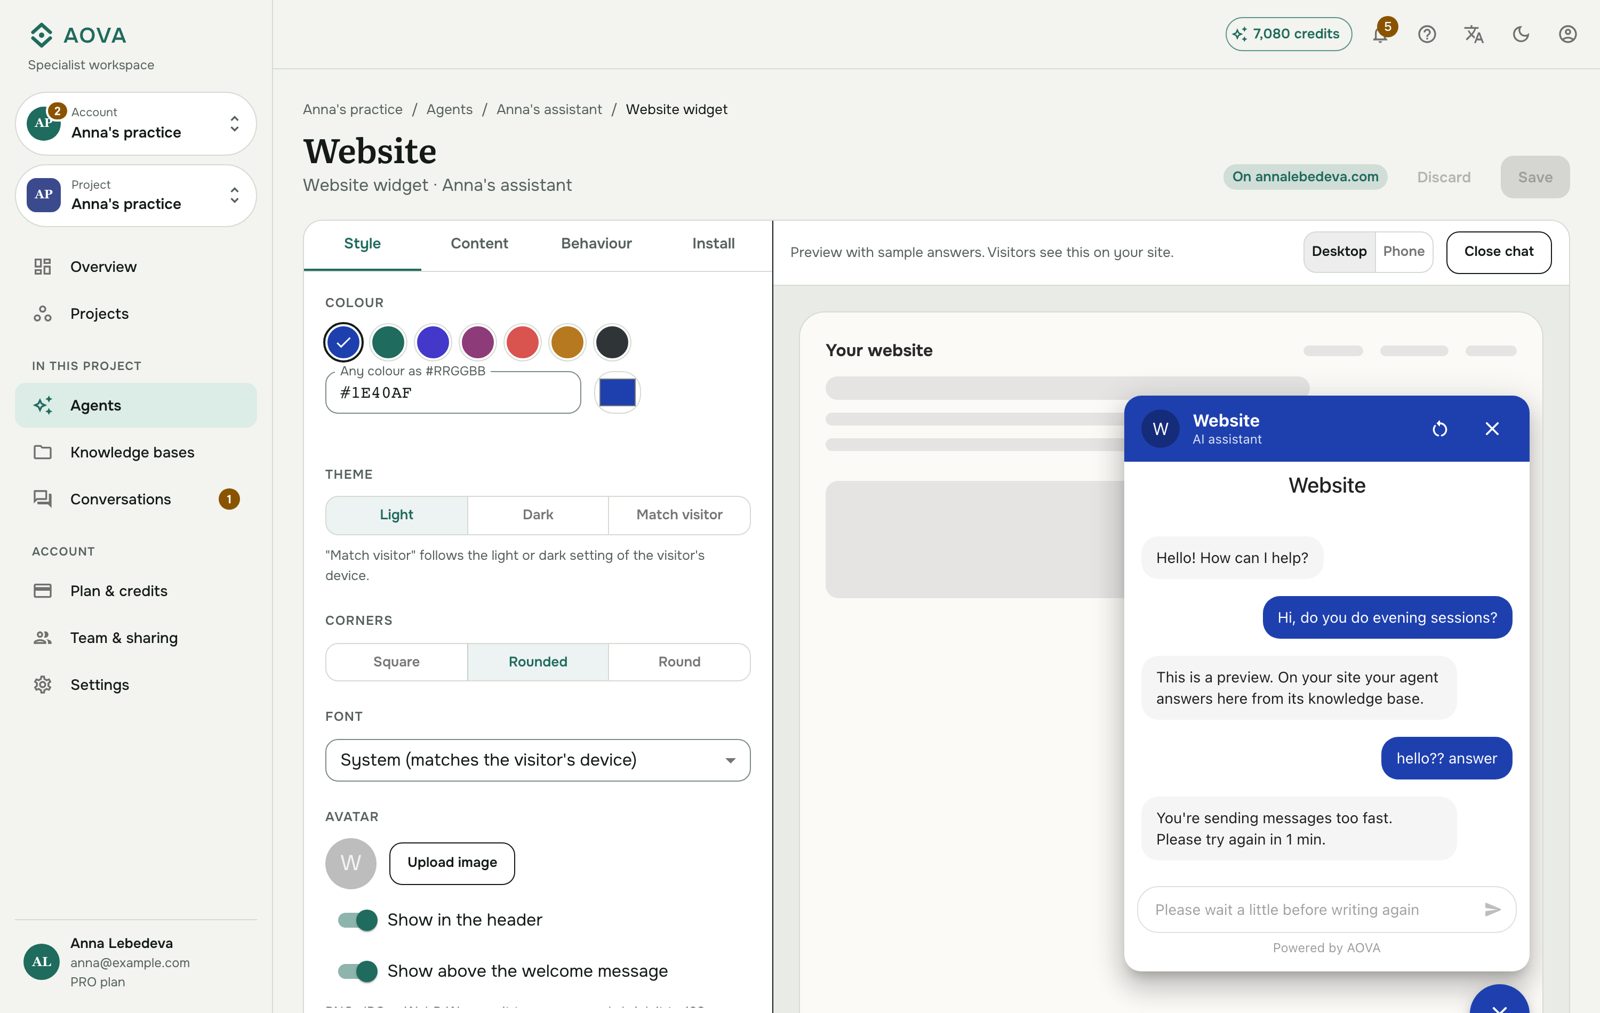Image resolution: width=1600 pixels, height=1013 pixels.
Task: Toggle off Show in the header
Action: [x=357, y=920]
